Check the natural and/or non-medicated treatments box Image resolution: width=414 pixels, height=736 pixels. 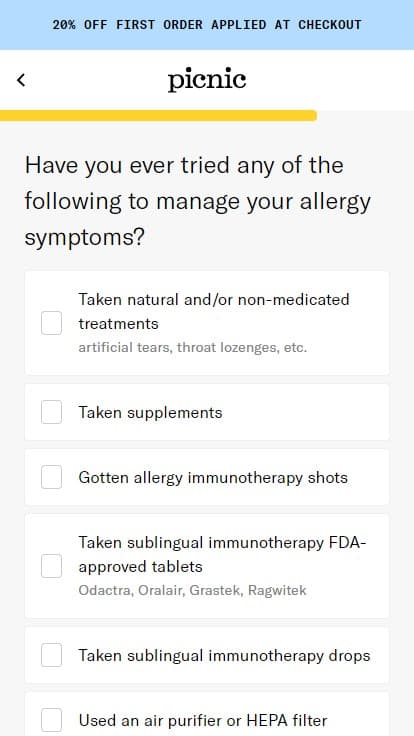[51, 323]
